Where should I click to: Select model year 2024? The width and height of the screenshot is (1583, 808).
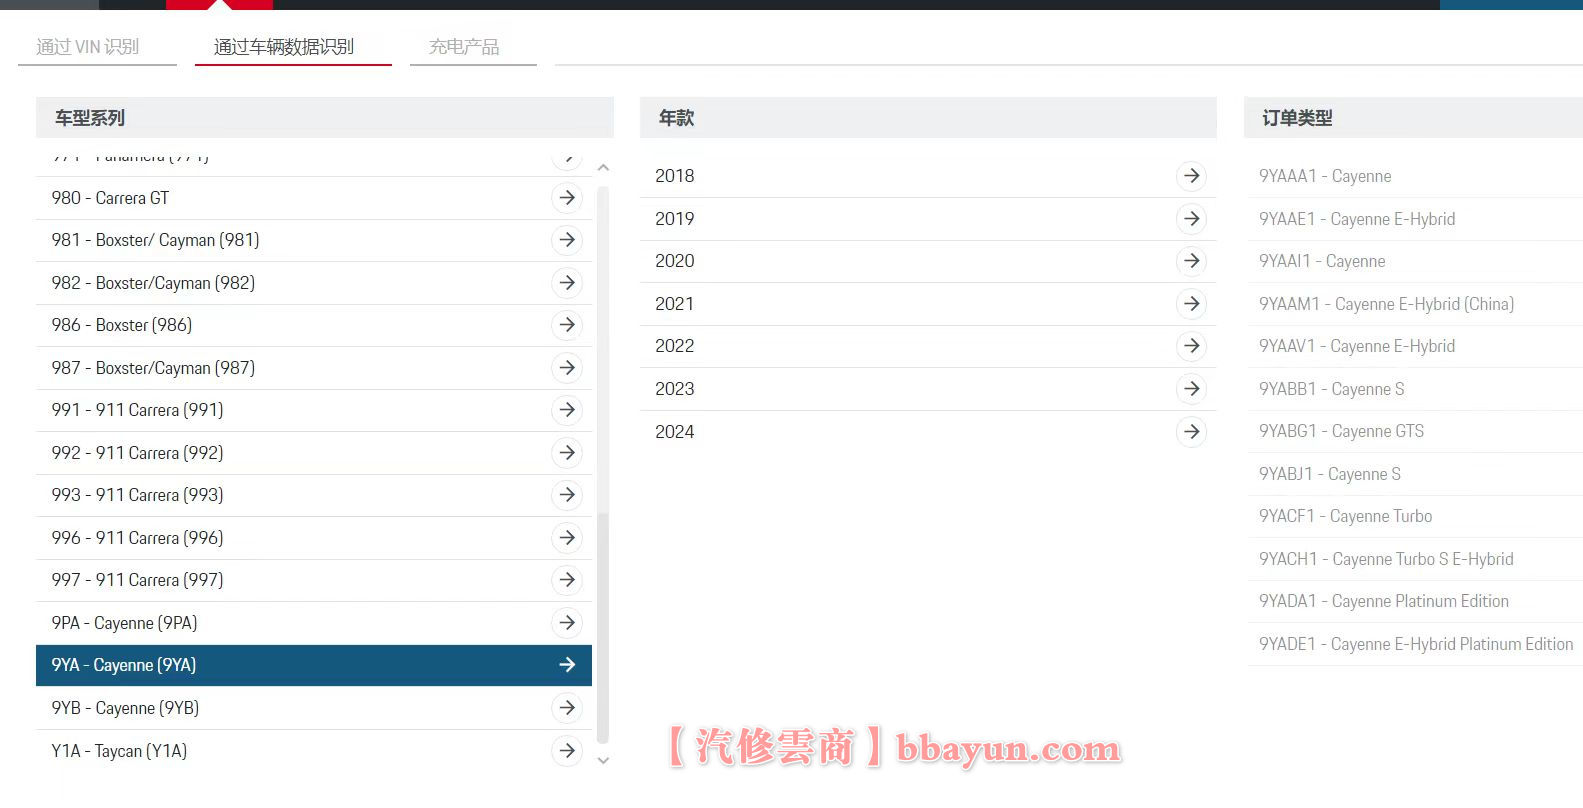coord(928,432)
